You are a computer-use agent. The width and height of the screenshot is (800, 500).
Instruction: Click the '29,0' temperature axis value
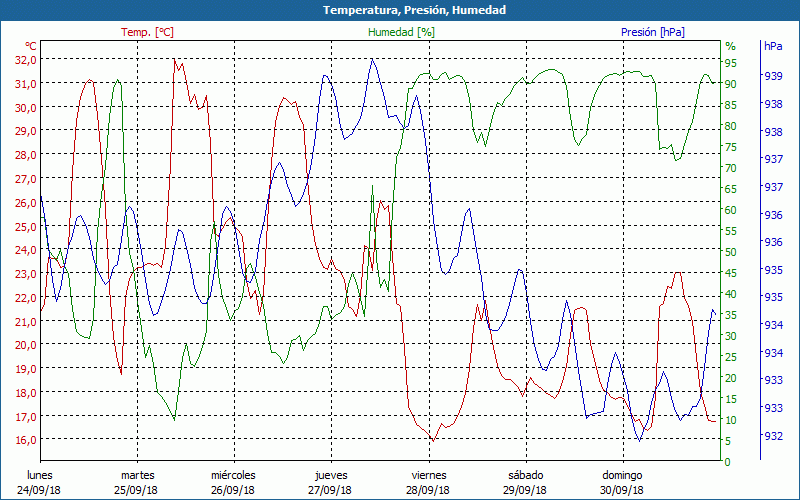pyautogui.click(x=26, y=131)
